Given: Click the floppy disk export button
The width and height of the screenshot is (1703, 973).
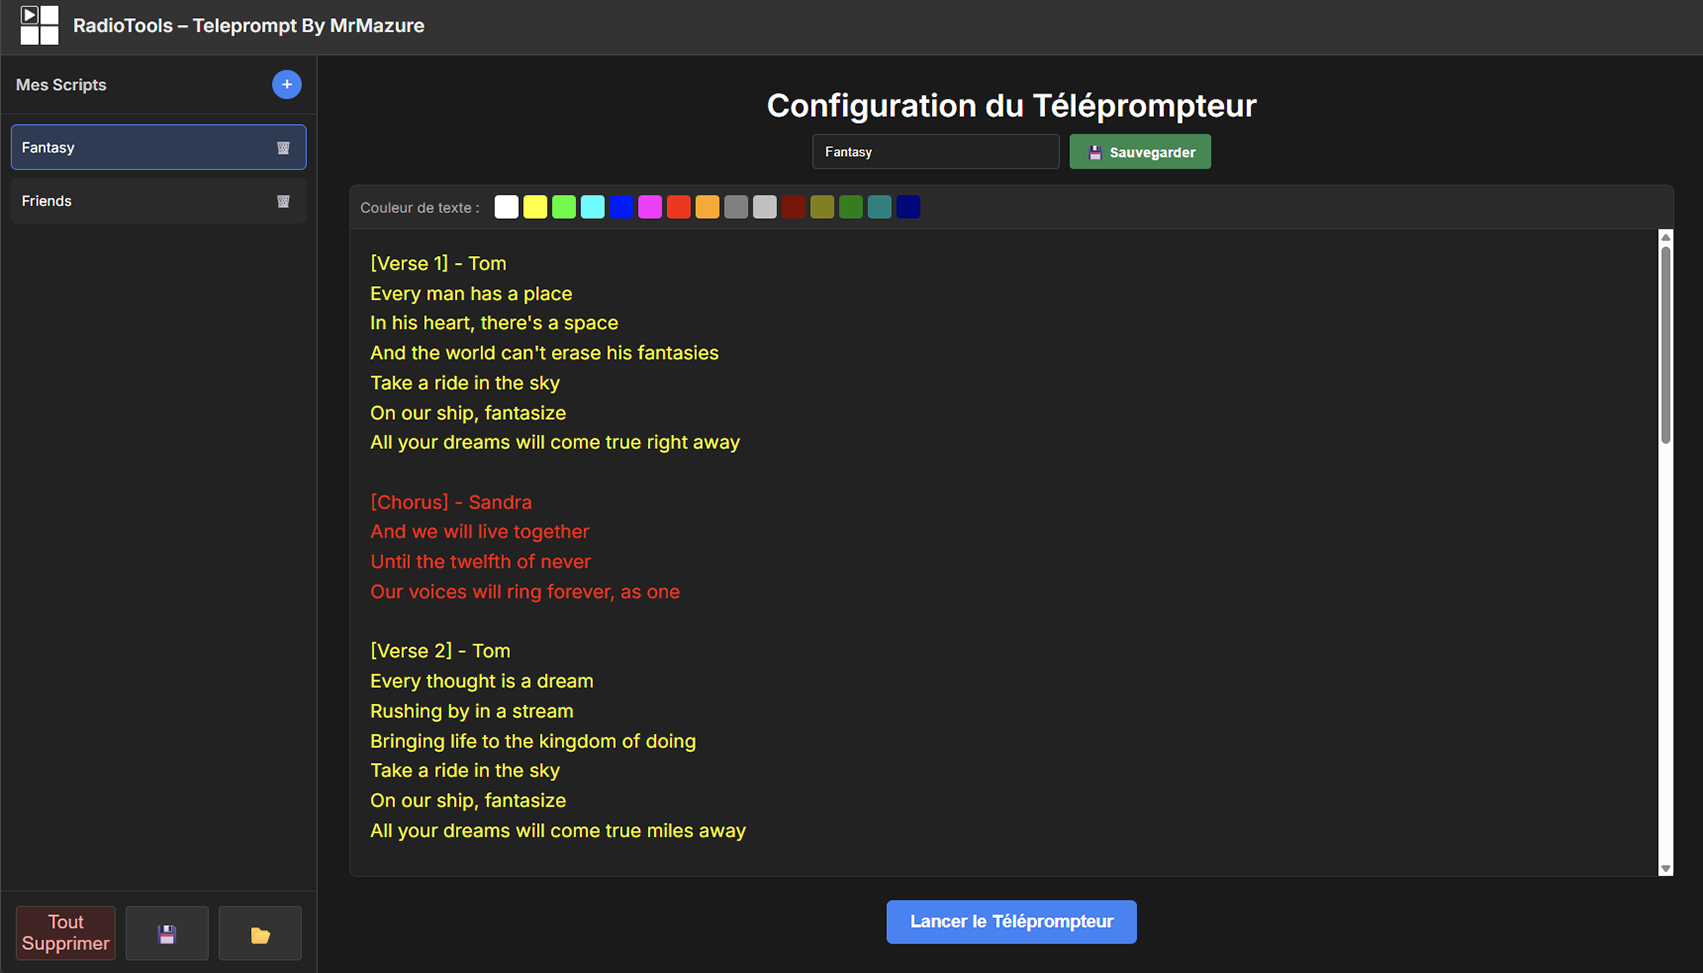Looking at the screenshot, I should (167, 934).
